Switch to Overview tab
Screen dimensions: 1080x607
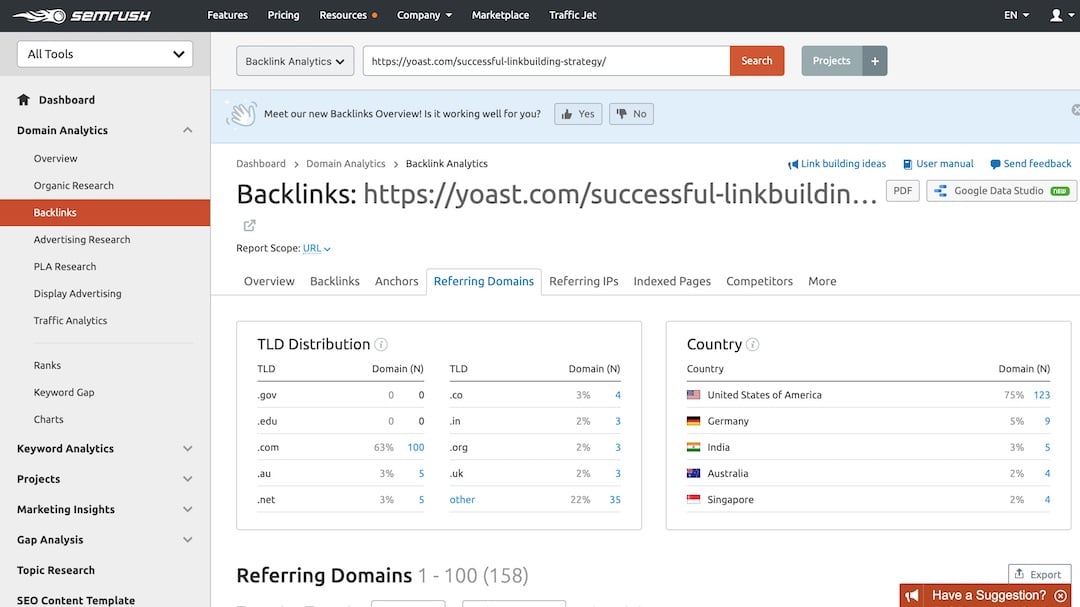269,281
